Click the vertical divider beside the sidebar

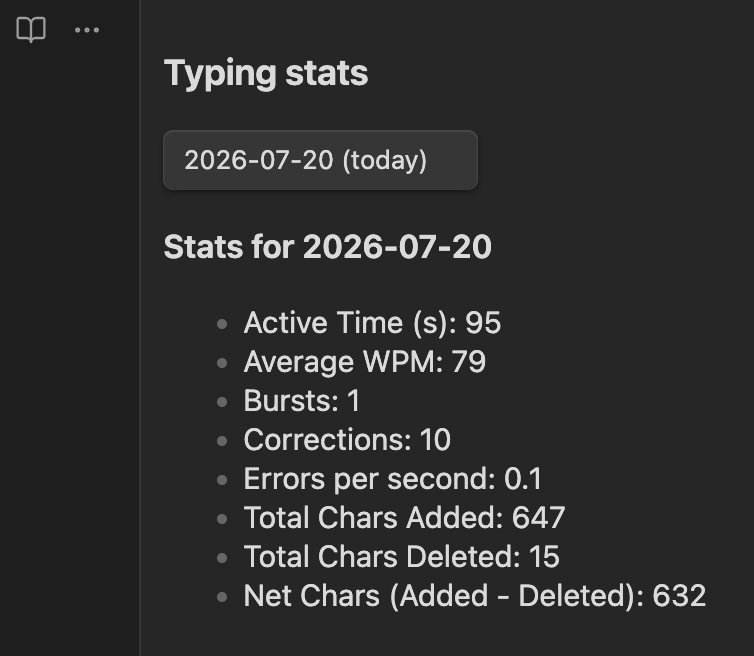(x=140, y=328)
